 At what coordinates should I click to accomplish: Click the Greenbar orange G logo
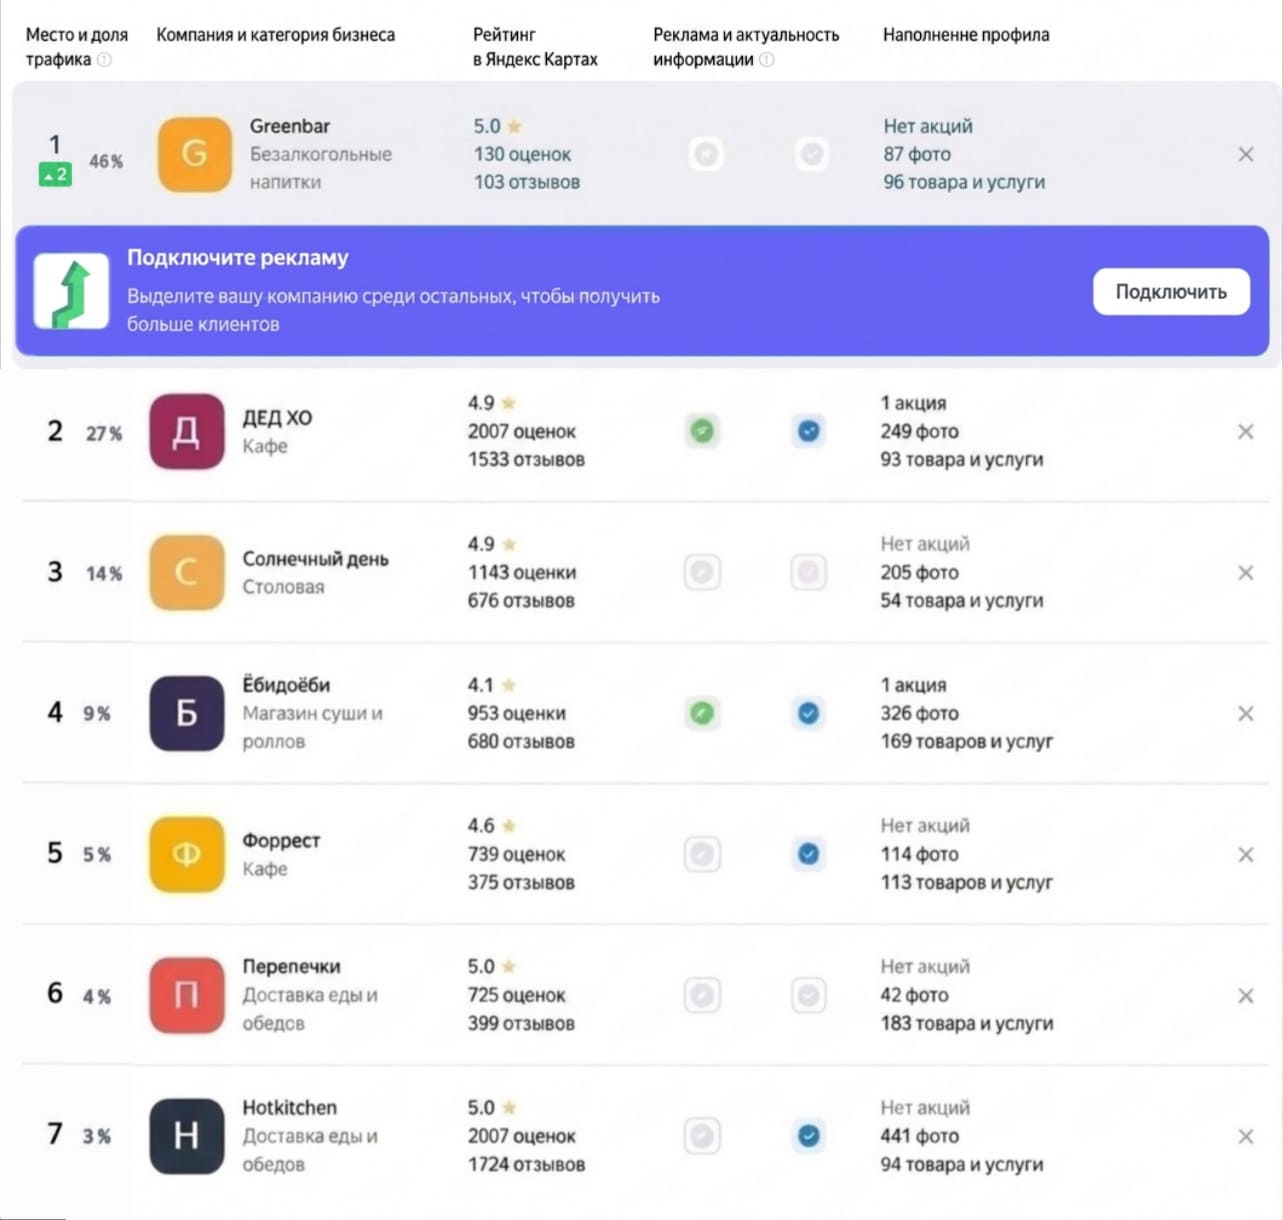(194, 154)
